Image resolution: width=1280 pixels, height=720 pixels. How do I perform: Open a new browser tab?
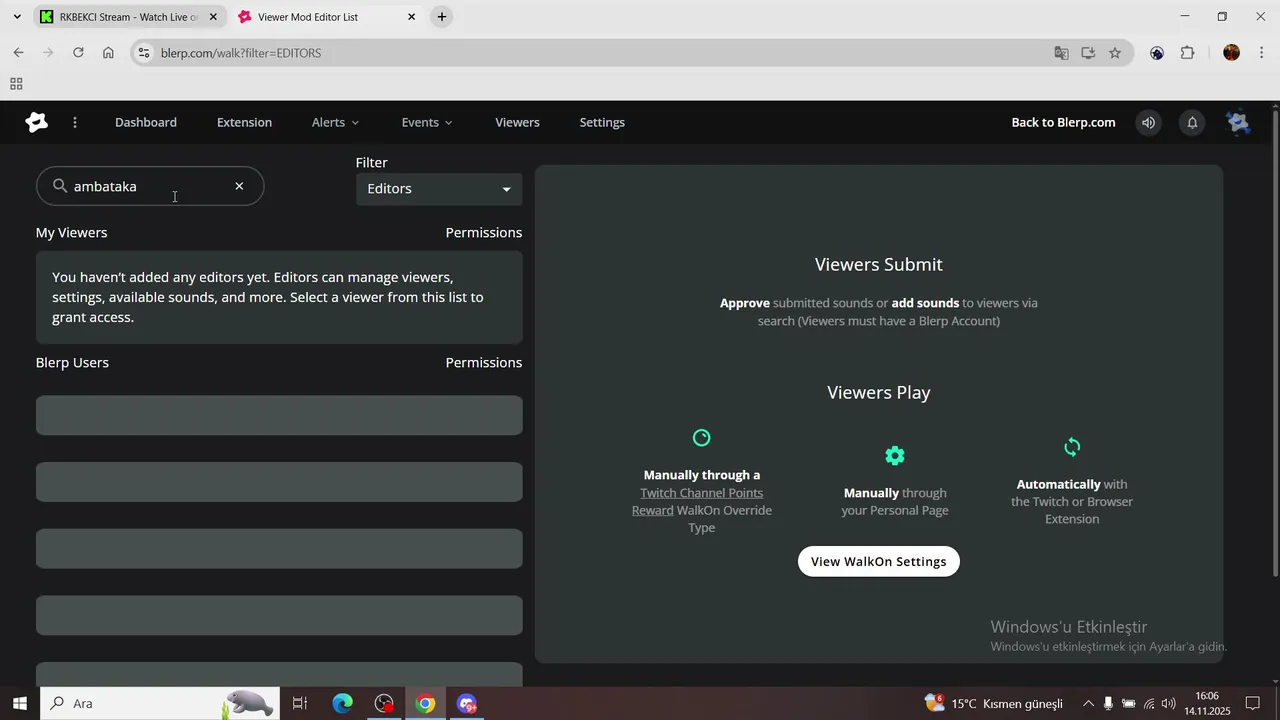coord(442,17)
